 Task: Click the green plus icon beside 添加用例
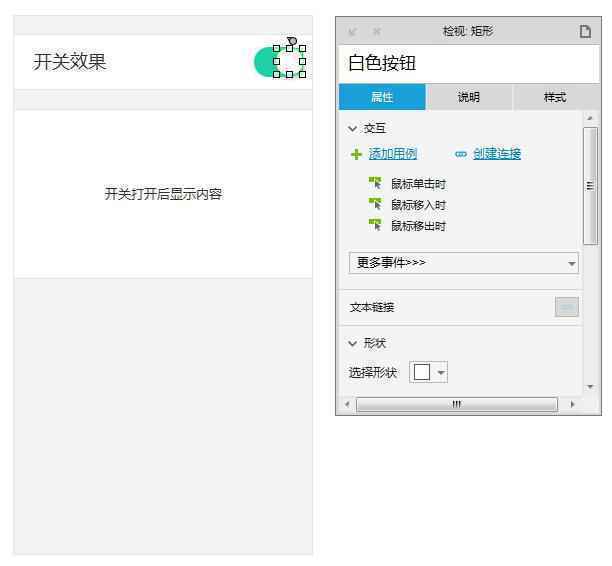356,154
